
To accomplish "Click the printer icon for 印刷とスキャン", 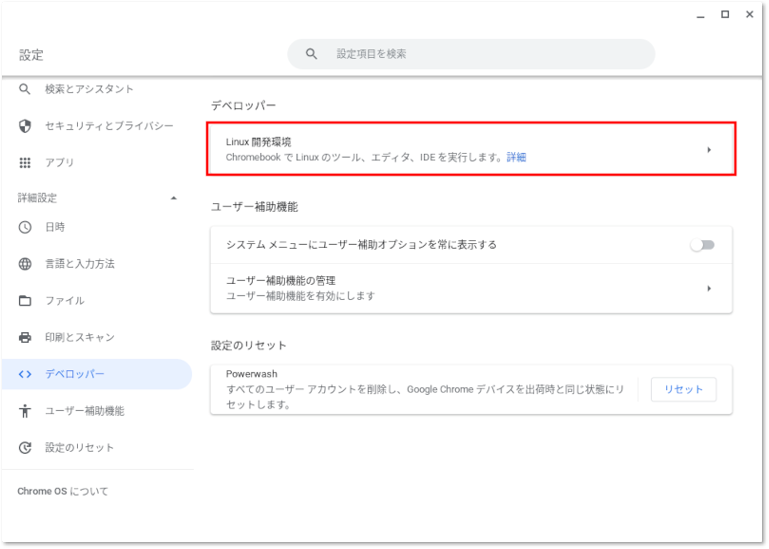I will tap(26, 338).
